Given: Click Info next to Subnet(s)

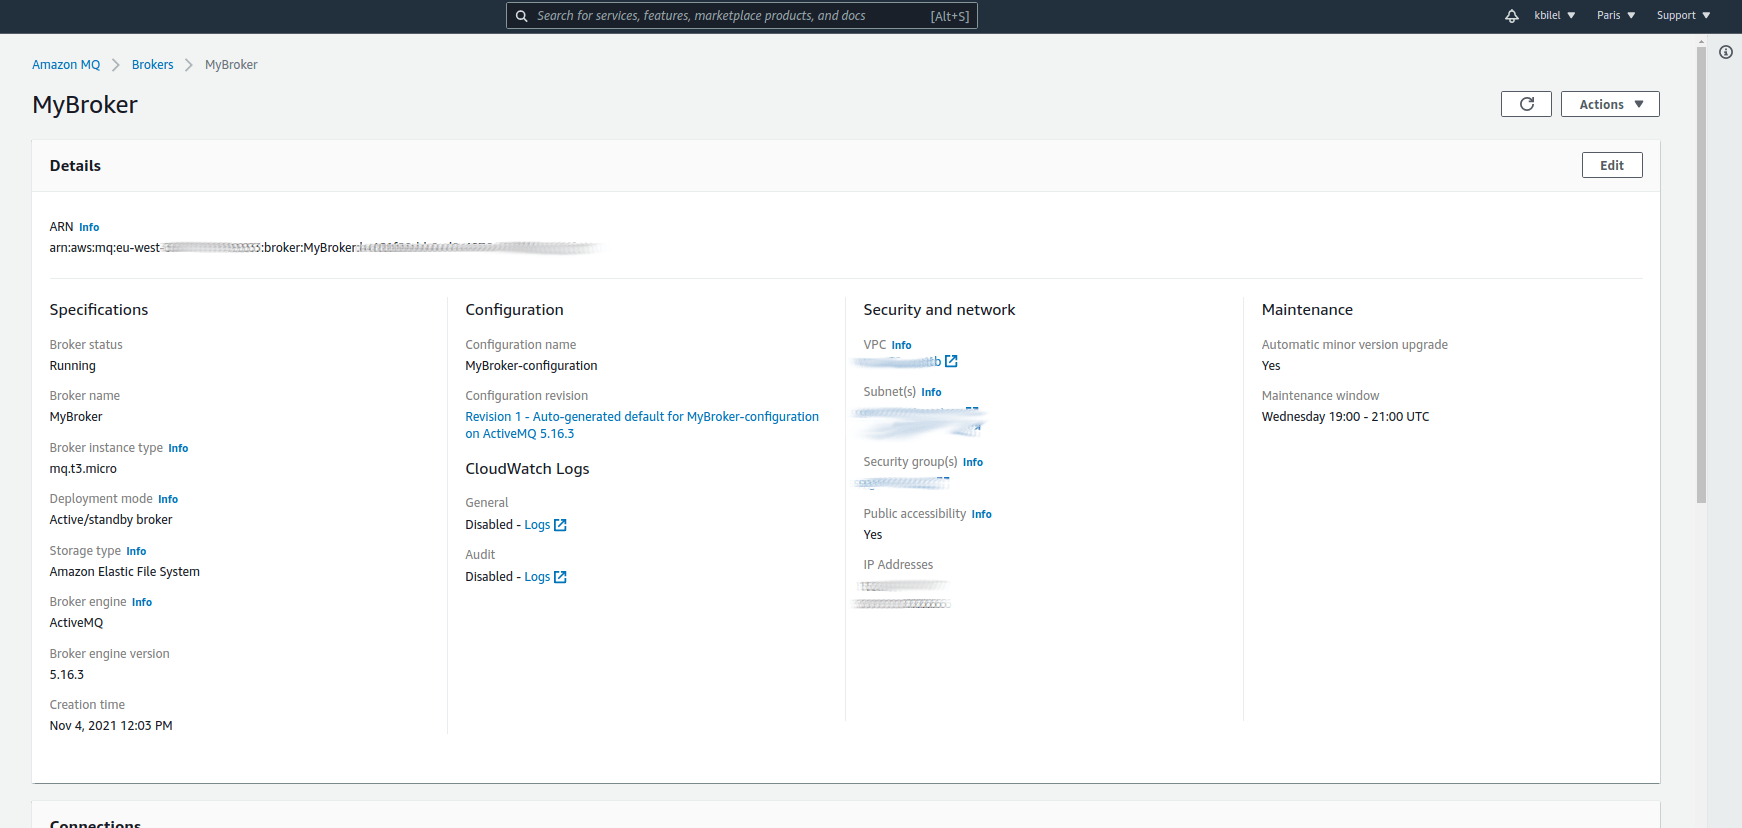Looking at the screenshot, I should [931, 393].
